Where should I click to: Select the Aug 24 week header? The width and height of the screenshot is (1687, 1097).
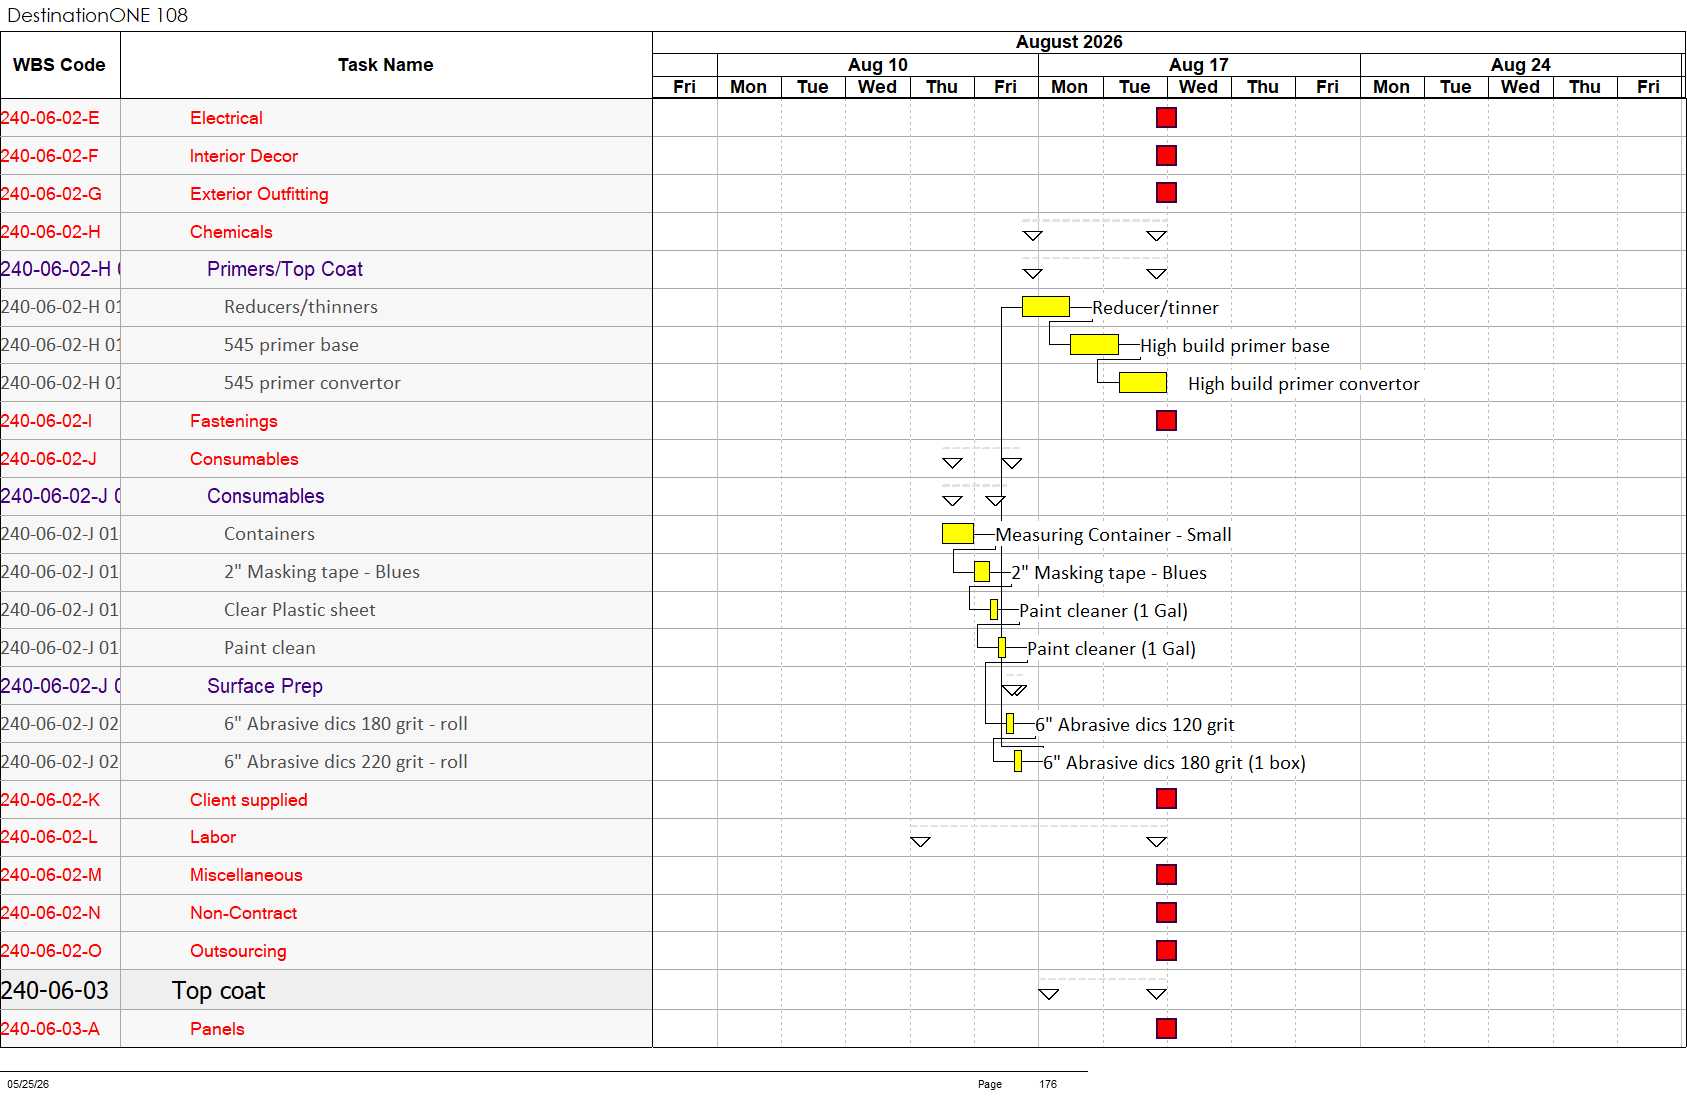pos(1521,65)
